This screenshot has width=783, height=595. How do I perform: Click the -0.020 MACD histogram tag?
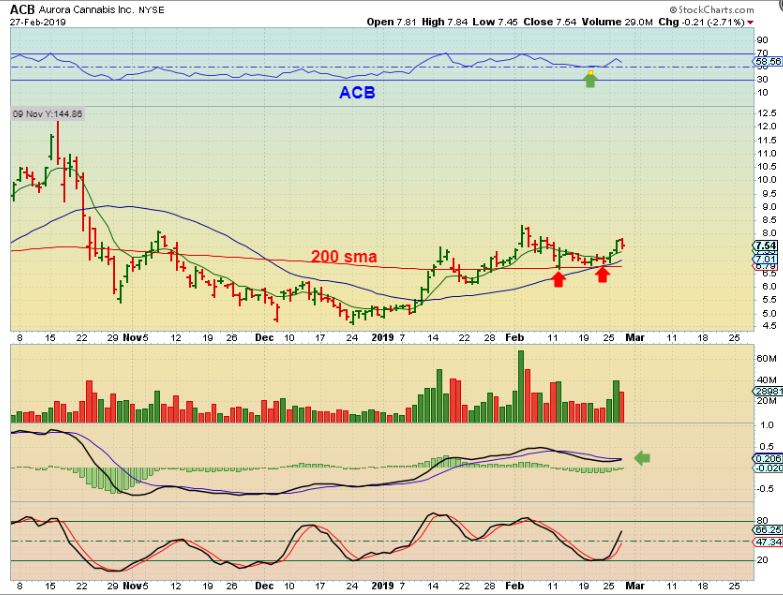coord(768,468)
